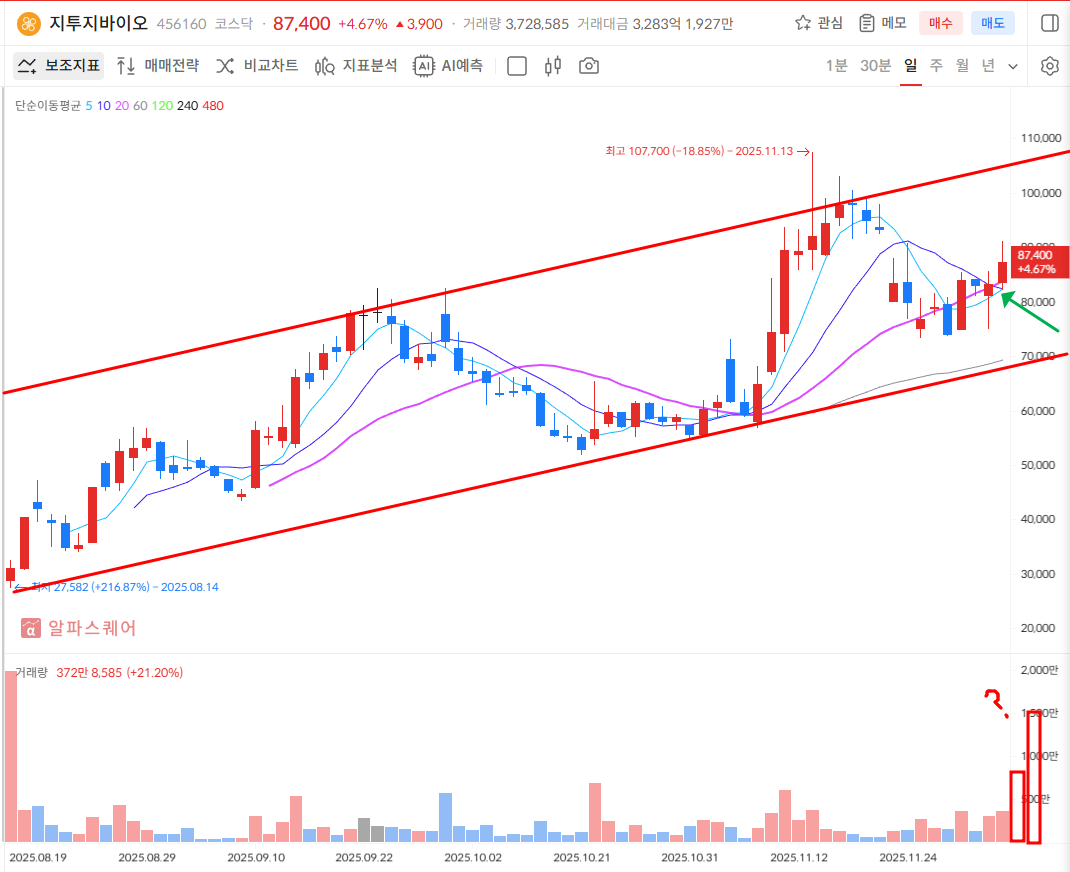Expand the time interval dropdown chevron
The width and height of the screenshot is (1070, 872).
[x=1013, y=66]
